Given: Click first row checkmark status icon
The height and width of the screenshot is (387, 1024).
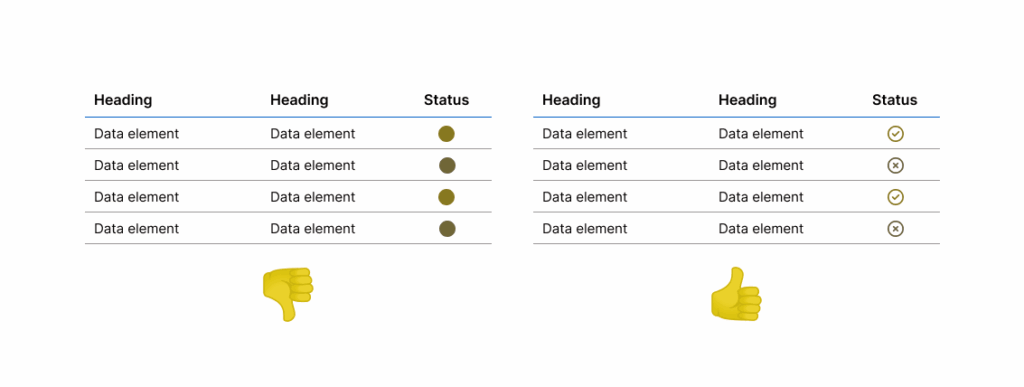Looking at the screenshot, I should [x=895, y=134].
